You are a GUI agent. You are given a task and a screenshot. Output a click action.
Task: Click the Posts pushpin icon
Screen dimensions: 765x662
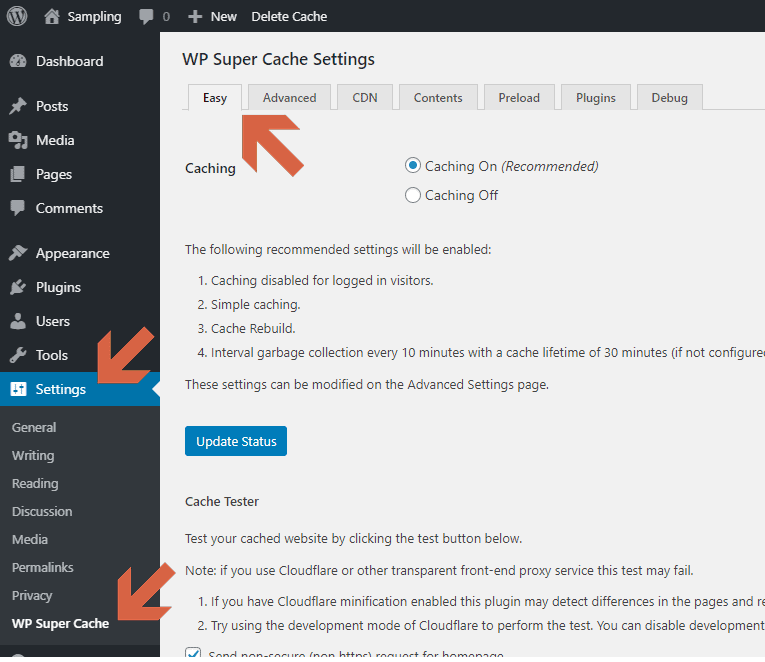click(18, 106)
